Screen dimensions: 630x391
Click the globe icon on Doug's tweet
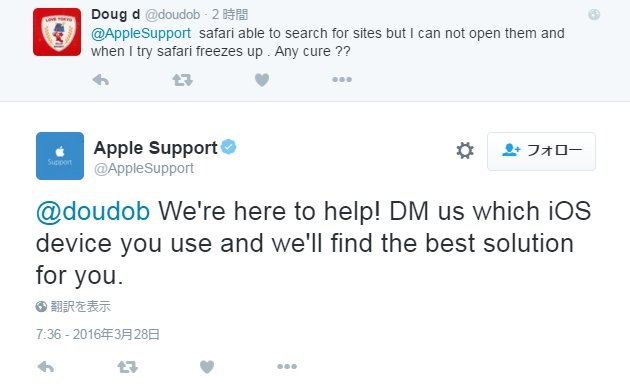pyautogui.click(x=594, y=15)
